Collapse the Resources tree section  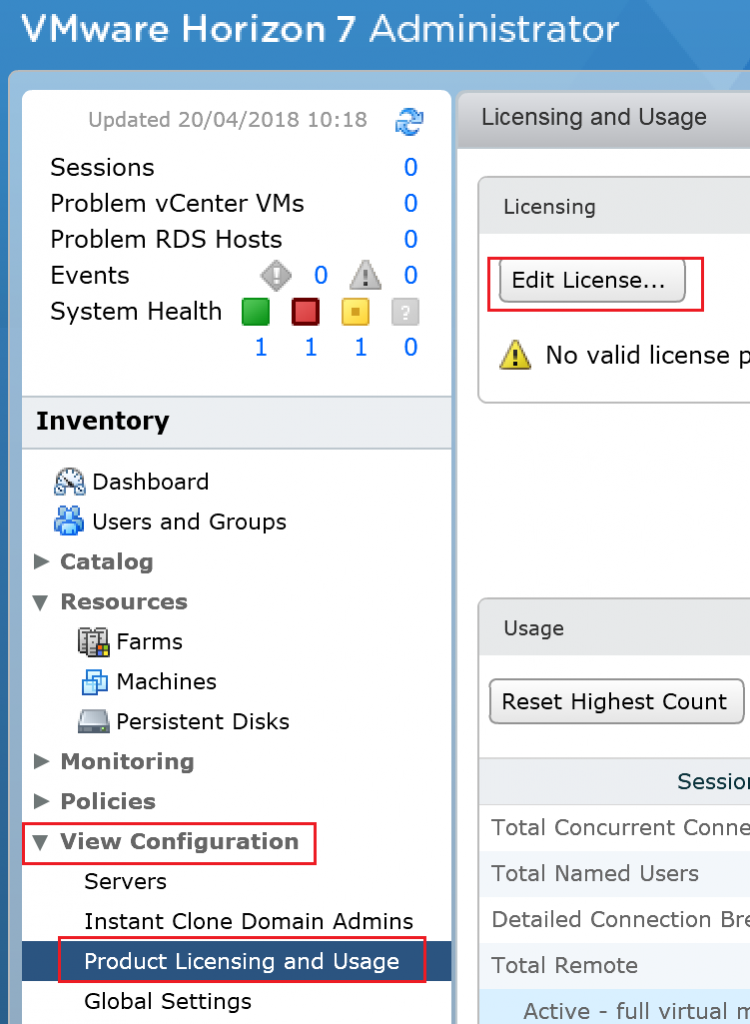click(40, 601)
